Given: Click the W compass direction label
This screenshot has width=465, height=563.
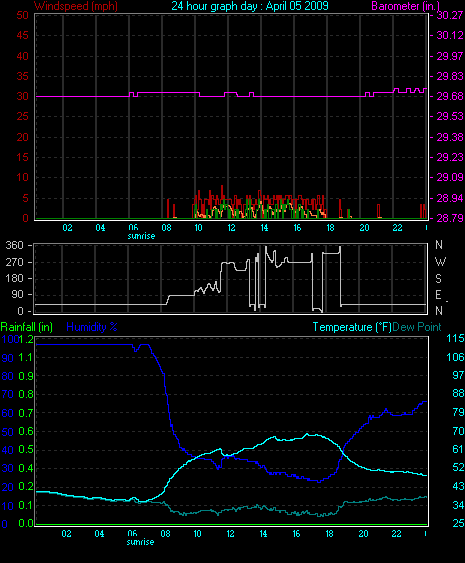Looking at the screenshot, I should (440, 262).
